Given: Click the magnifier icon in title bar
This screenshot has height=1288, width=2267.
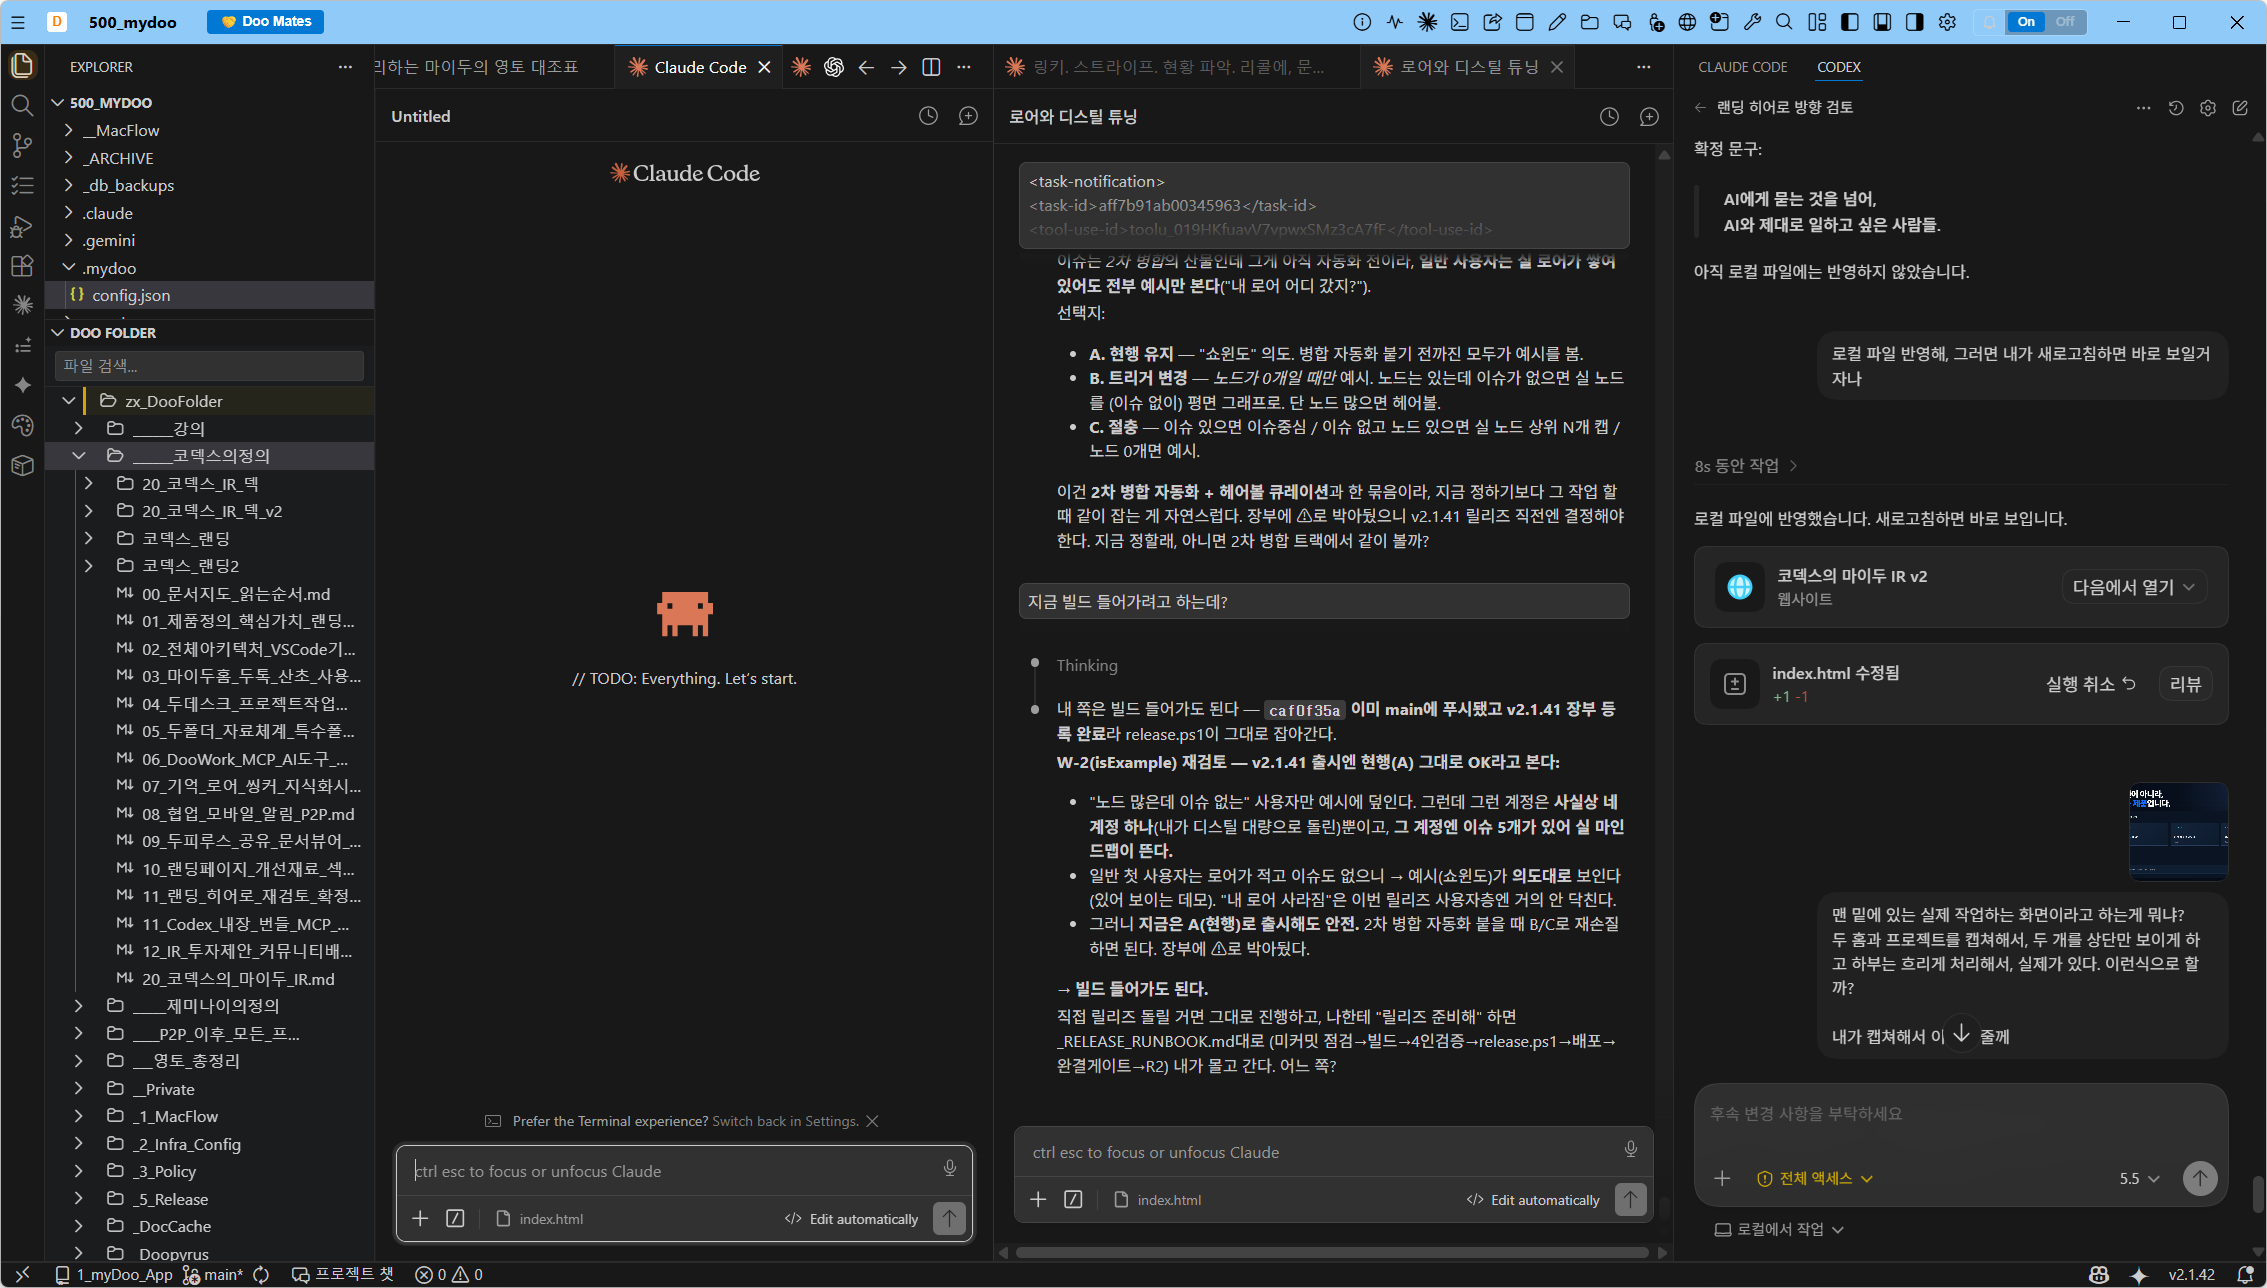Looking at the screenshot, I should [1784, 22].
